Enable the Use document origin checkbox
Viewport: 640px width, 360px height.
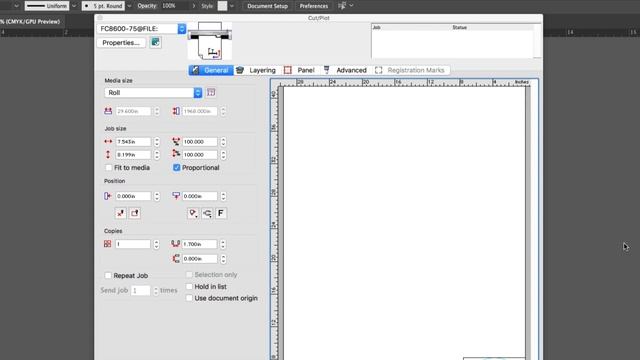coord(189,298)
